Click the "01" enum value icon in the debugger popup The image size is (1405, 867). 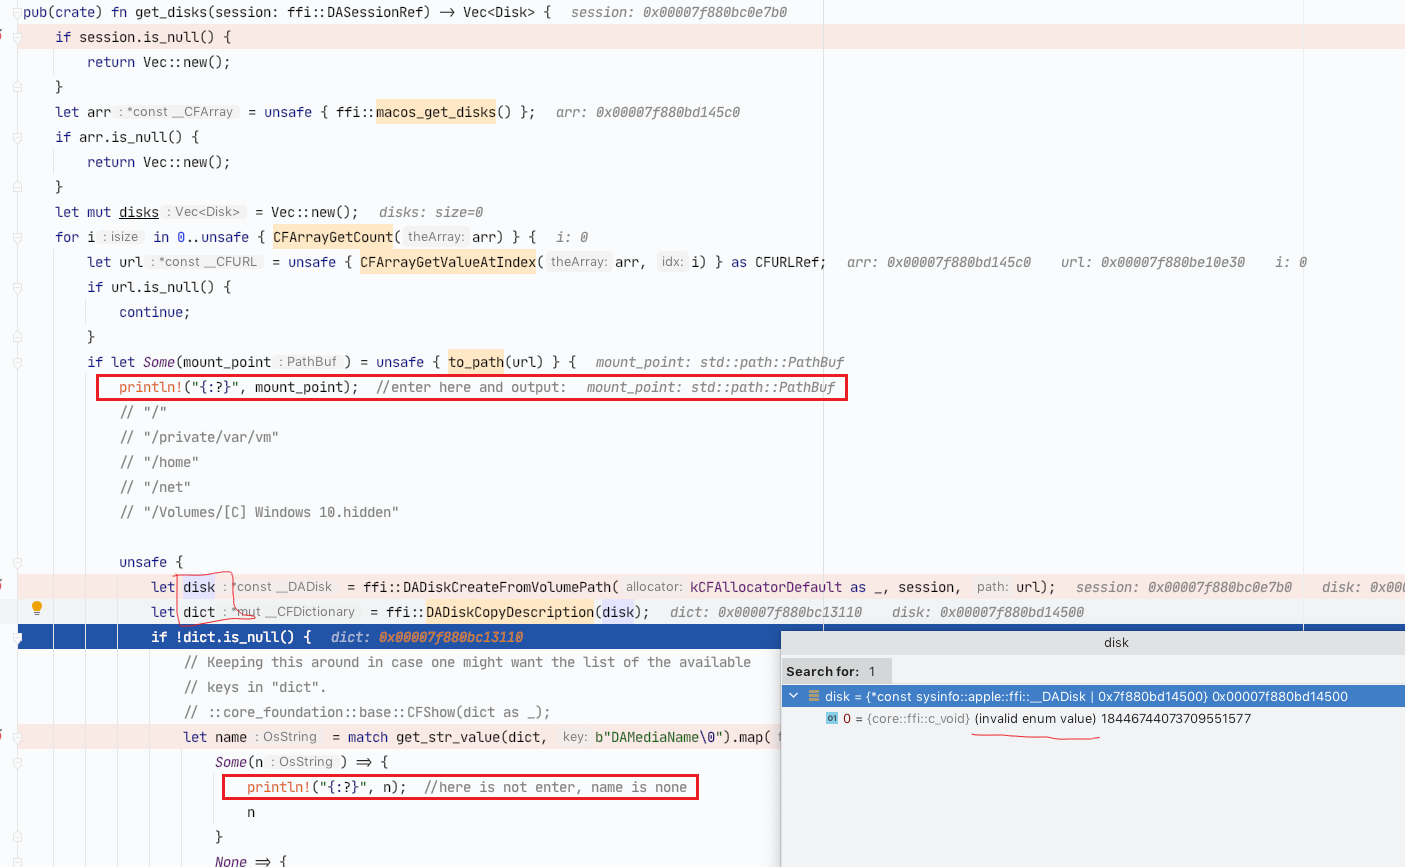click(x=830, y=718)
